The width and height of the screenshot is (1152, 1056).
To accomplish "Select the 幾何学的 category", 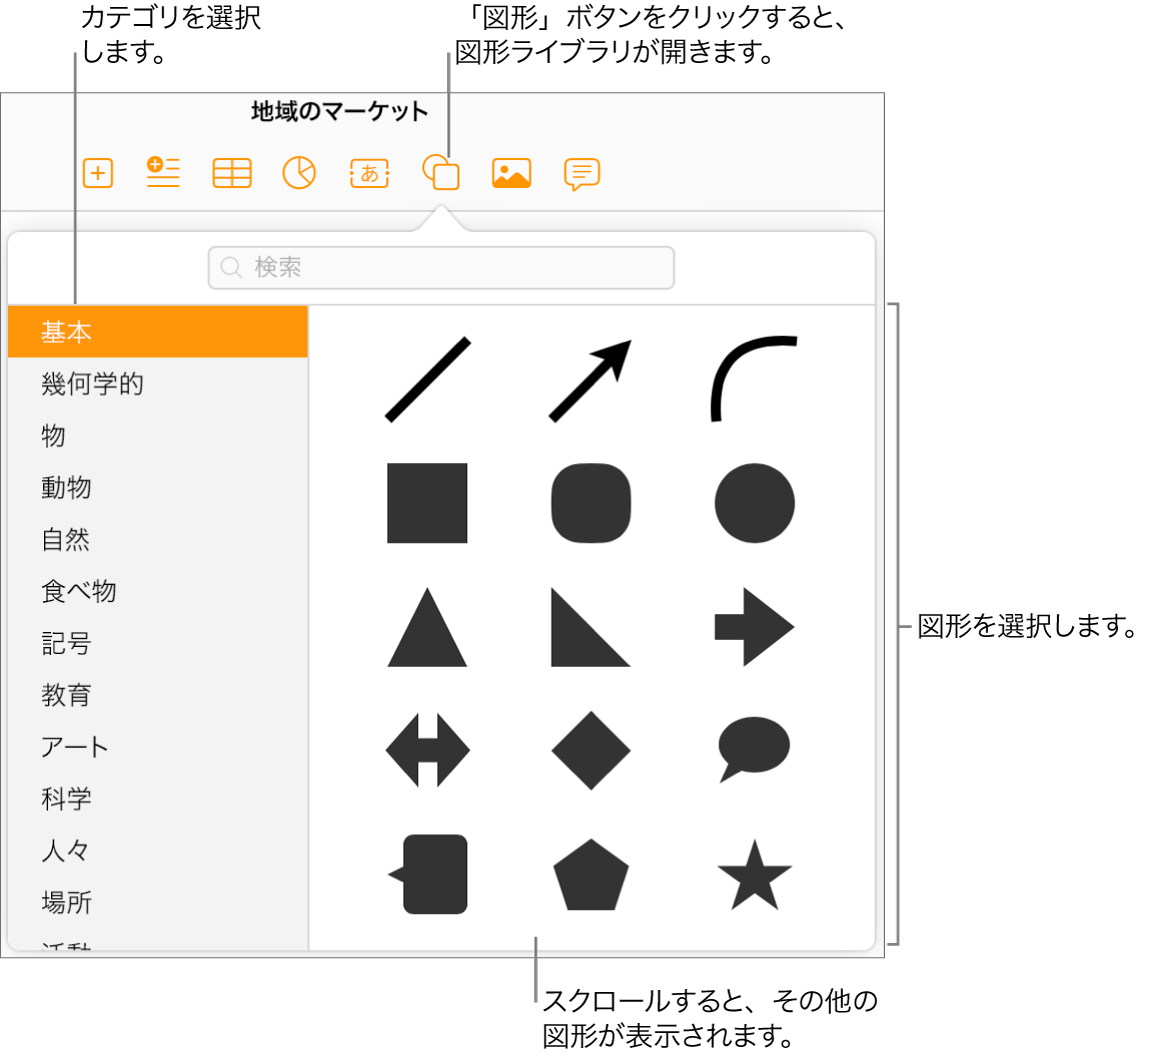I will [157, 384].
